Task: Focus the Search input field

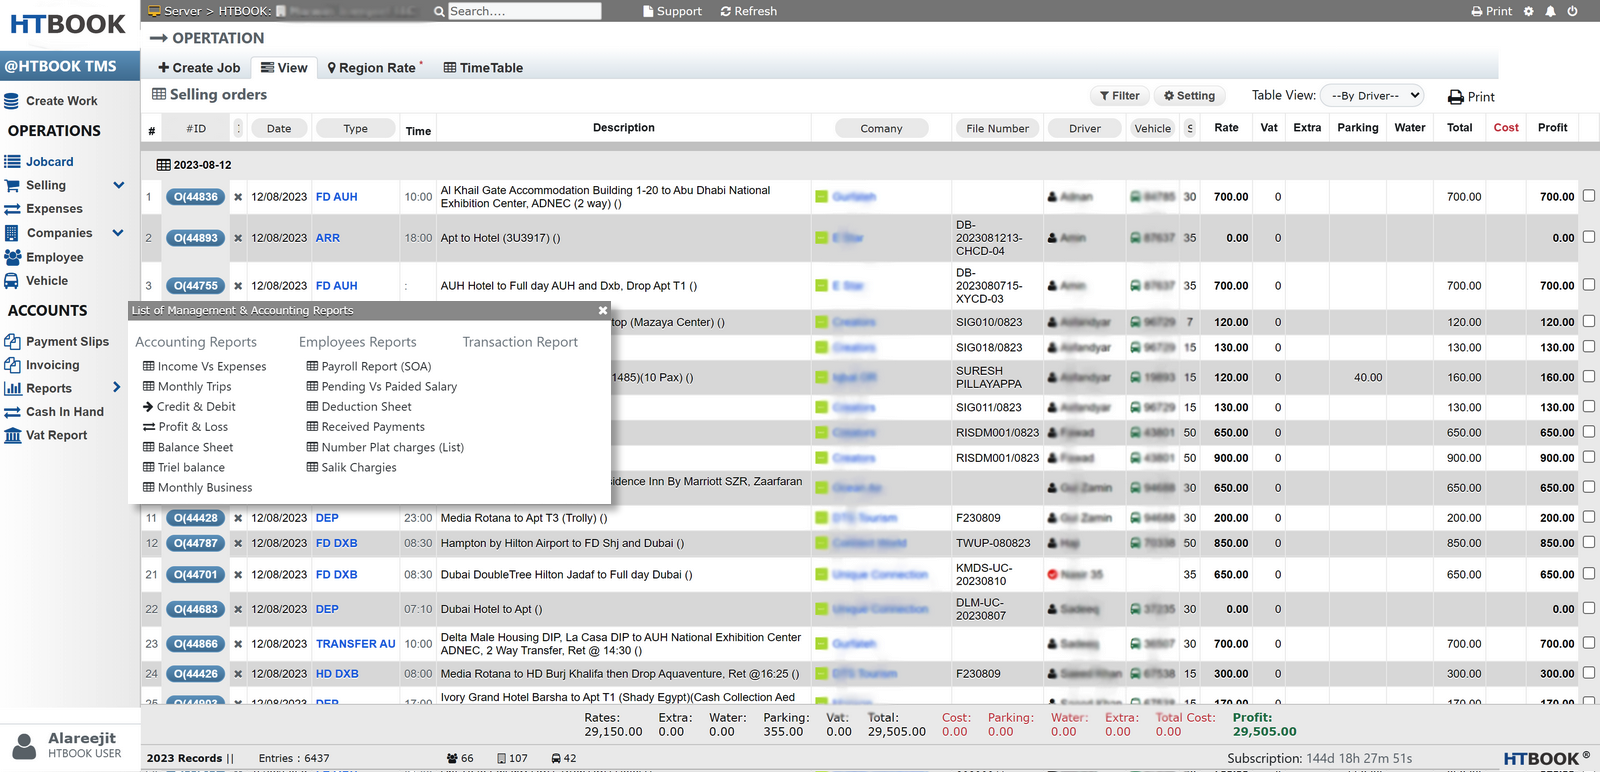Action: [x=523, y=11]
